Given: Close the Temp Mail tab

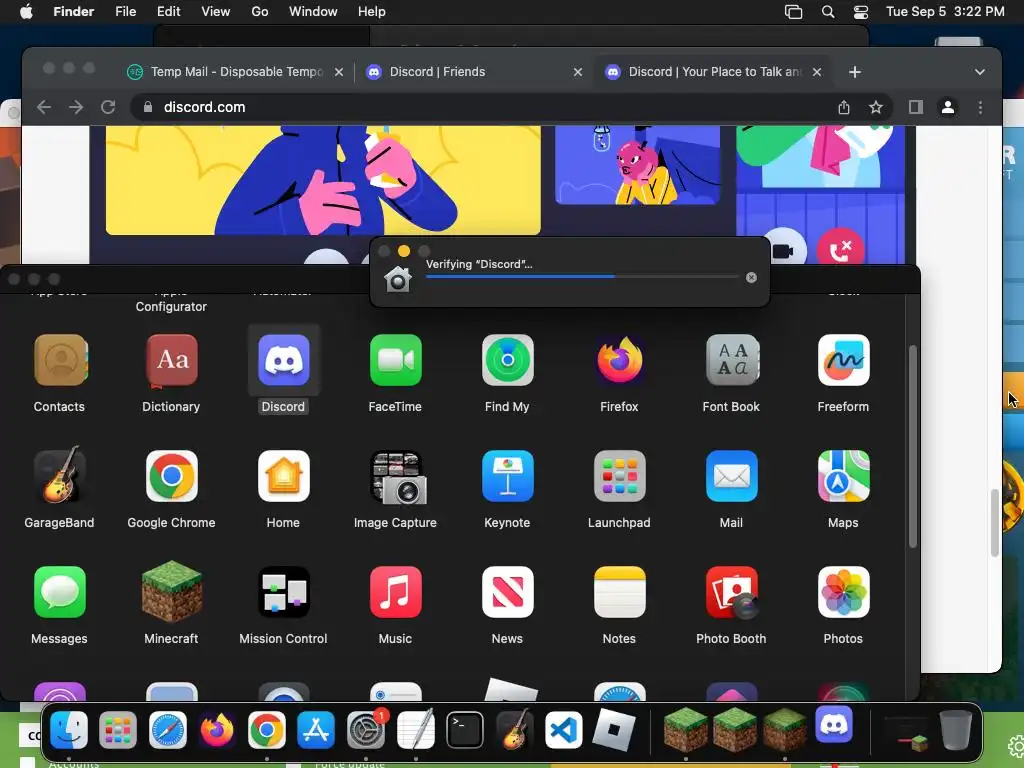Looking at the screenshot, I should [x=339, y=72].
